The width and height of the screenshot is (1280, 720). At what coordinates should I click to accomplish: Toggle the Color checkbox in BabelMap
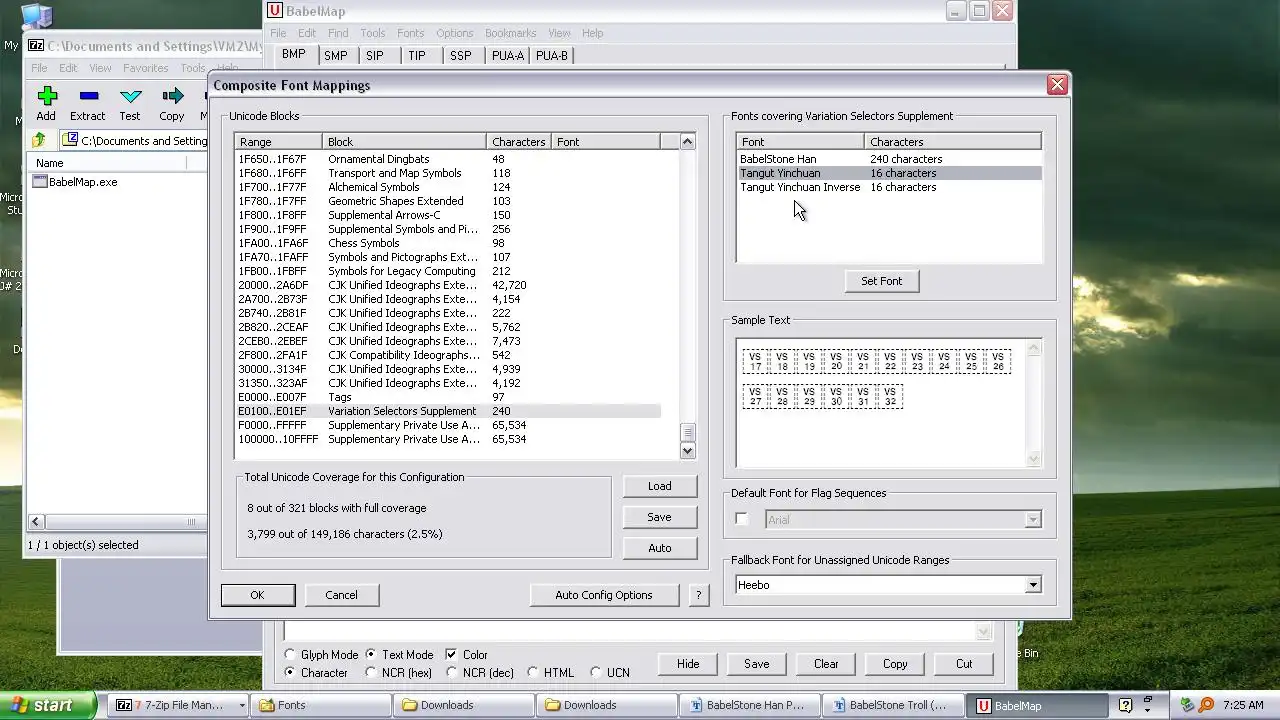pos(451,655)
